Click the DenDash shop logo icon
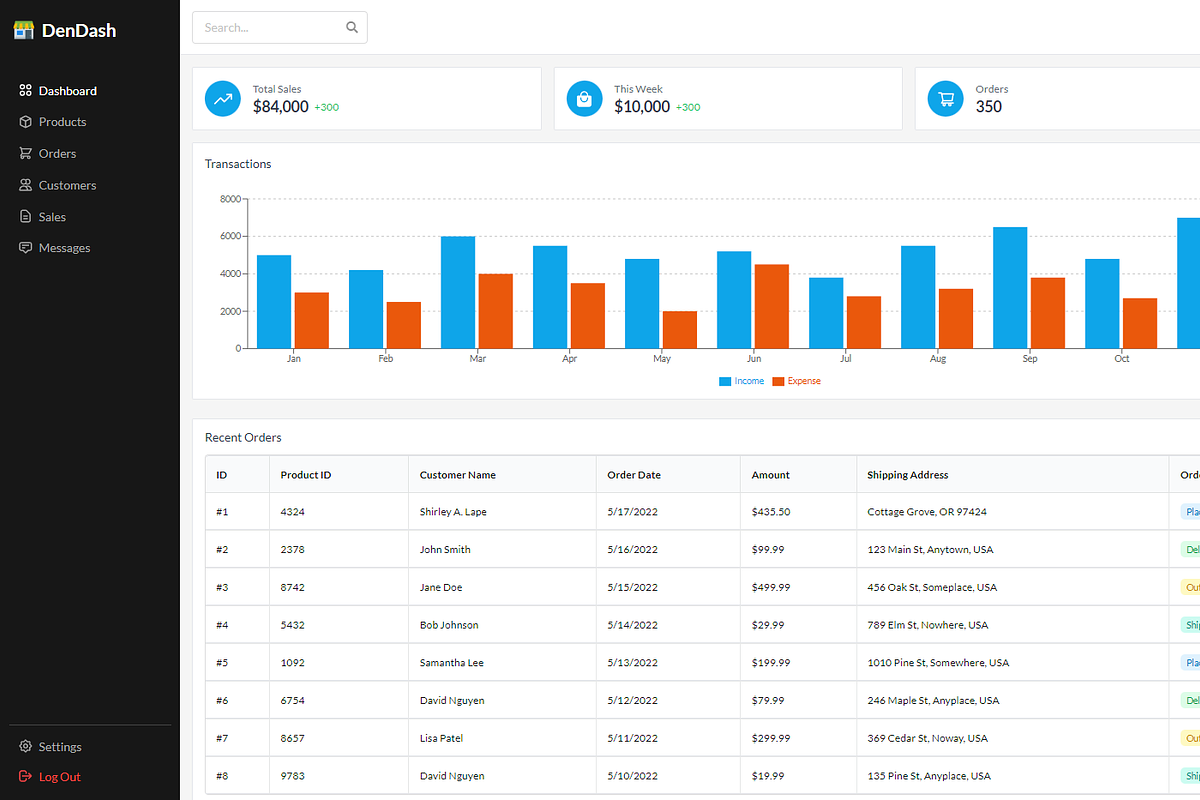This screenshot has height=800, width=1200. point(24,30)
